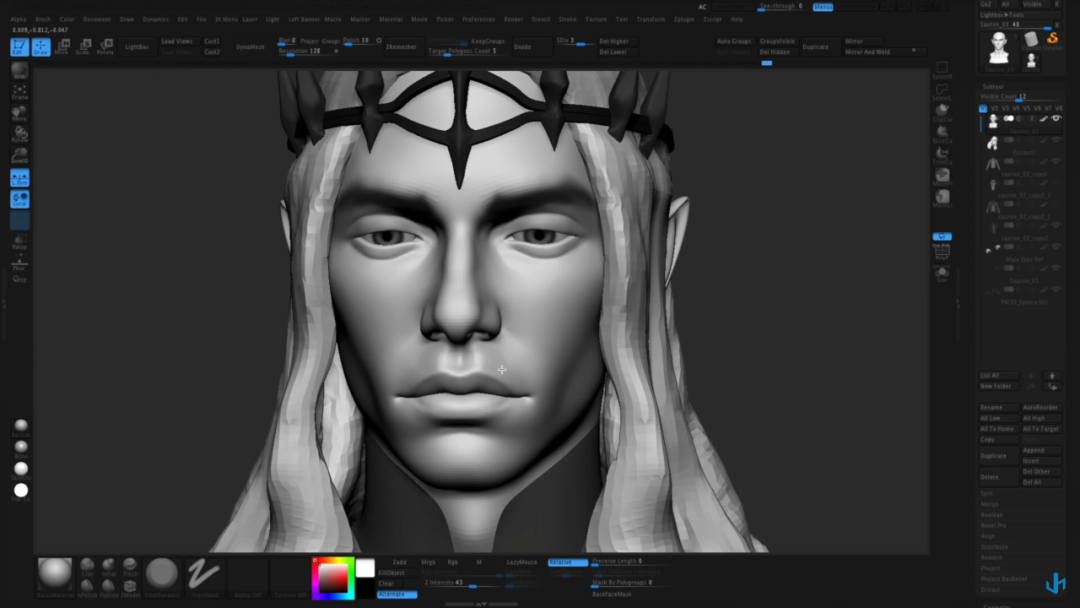Select the Draw mode icon
The height and width of the screenshot is (608, 1080).
(41, 47)
